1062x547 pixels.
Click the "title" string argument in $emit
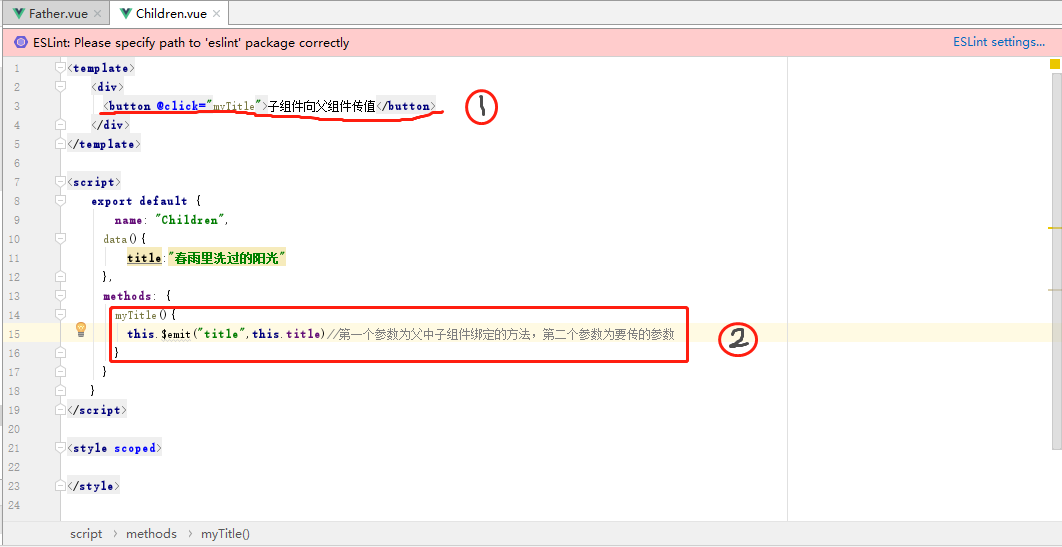click(221, 334)
